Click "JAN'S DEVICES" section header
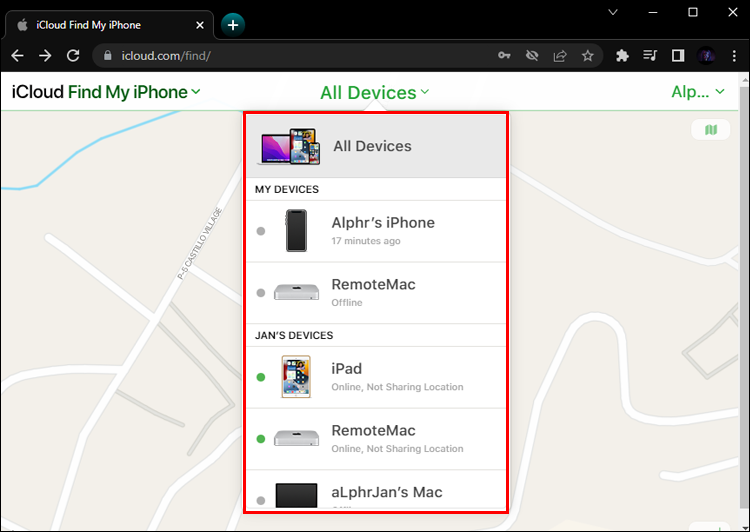This screenshot has height=532, width=750. [x=294, y=335]
